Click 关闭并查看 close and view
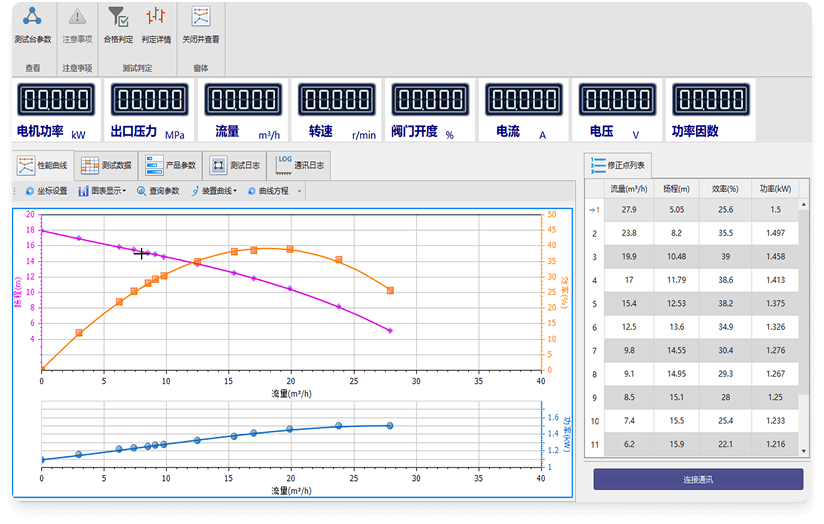The image size is (824, 524). point(201,24)
